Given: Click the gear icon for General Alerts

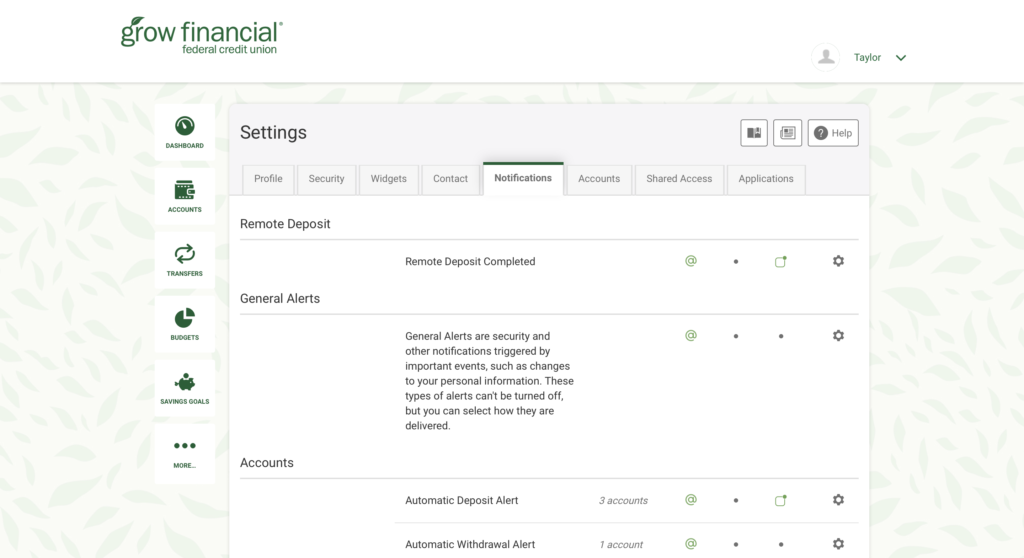Looking at the screenshot, I should point(838,336).
